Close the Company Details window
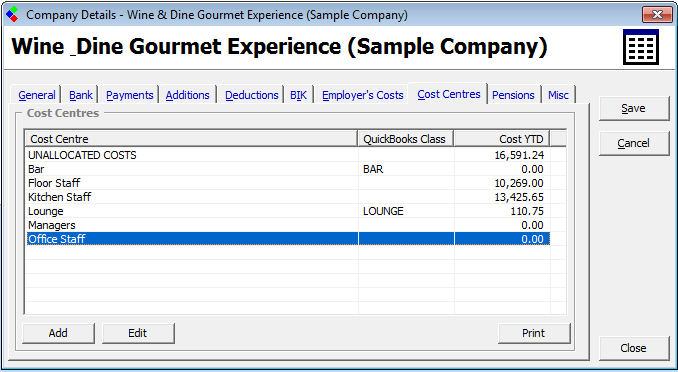 657,14
